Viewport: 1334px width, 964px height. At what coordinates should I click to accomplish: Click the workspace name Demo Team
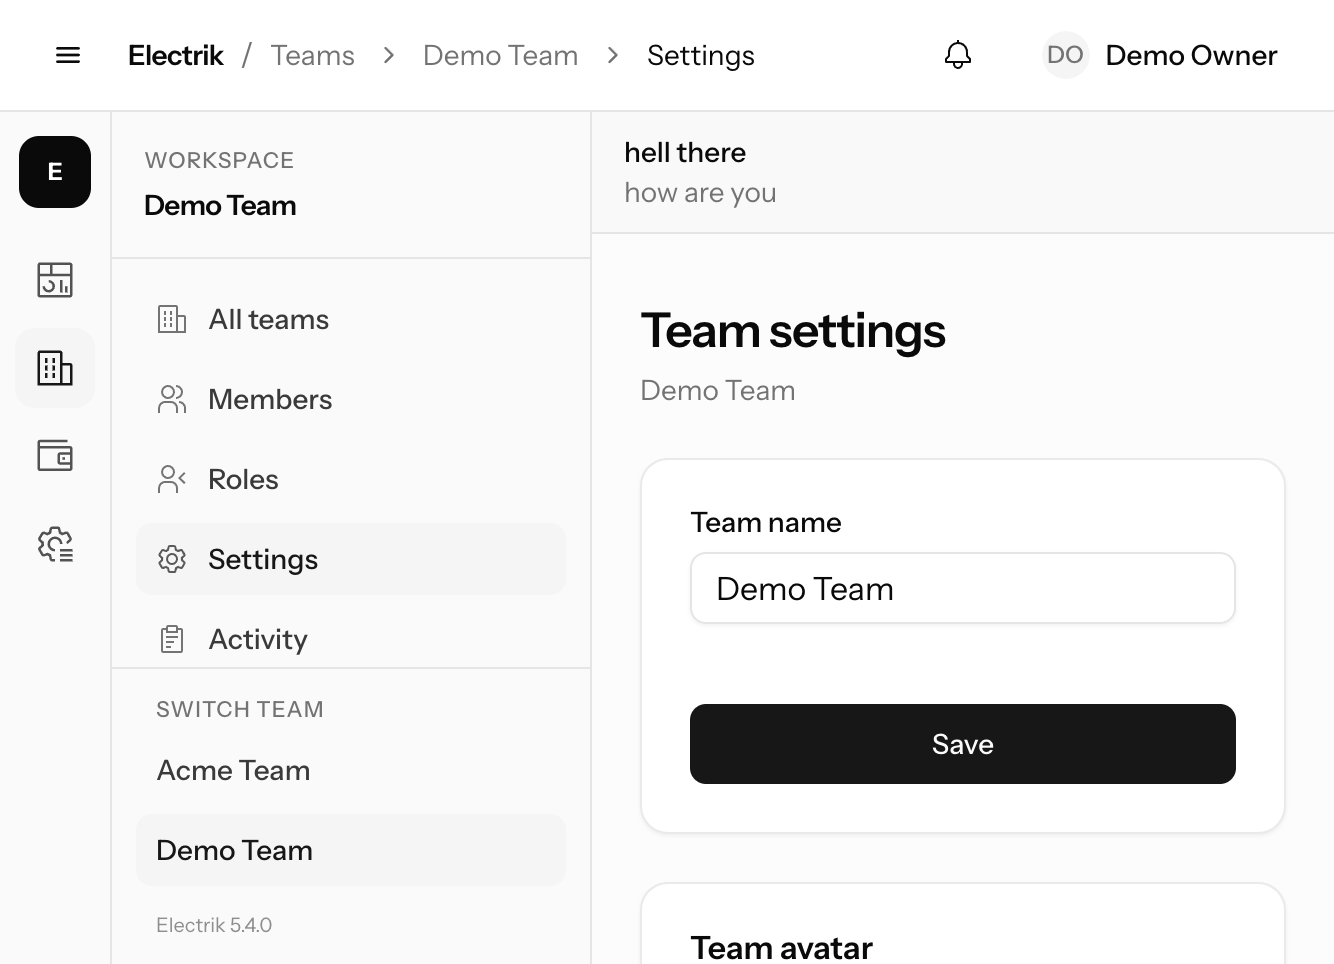pyautogui.click(x=220, y=205)
